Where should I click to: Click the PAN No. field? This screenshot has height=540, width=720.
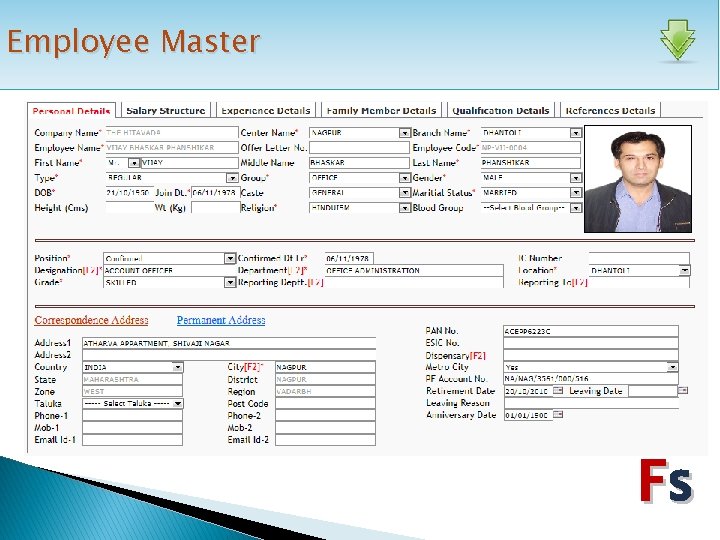pyautogui.click(x=591, y=331)
